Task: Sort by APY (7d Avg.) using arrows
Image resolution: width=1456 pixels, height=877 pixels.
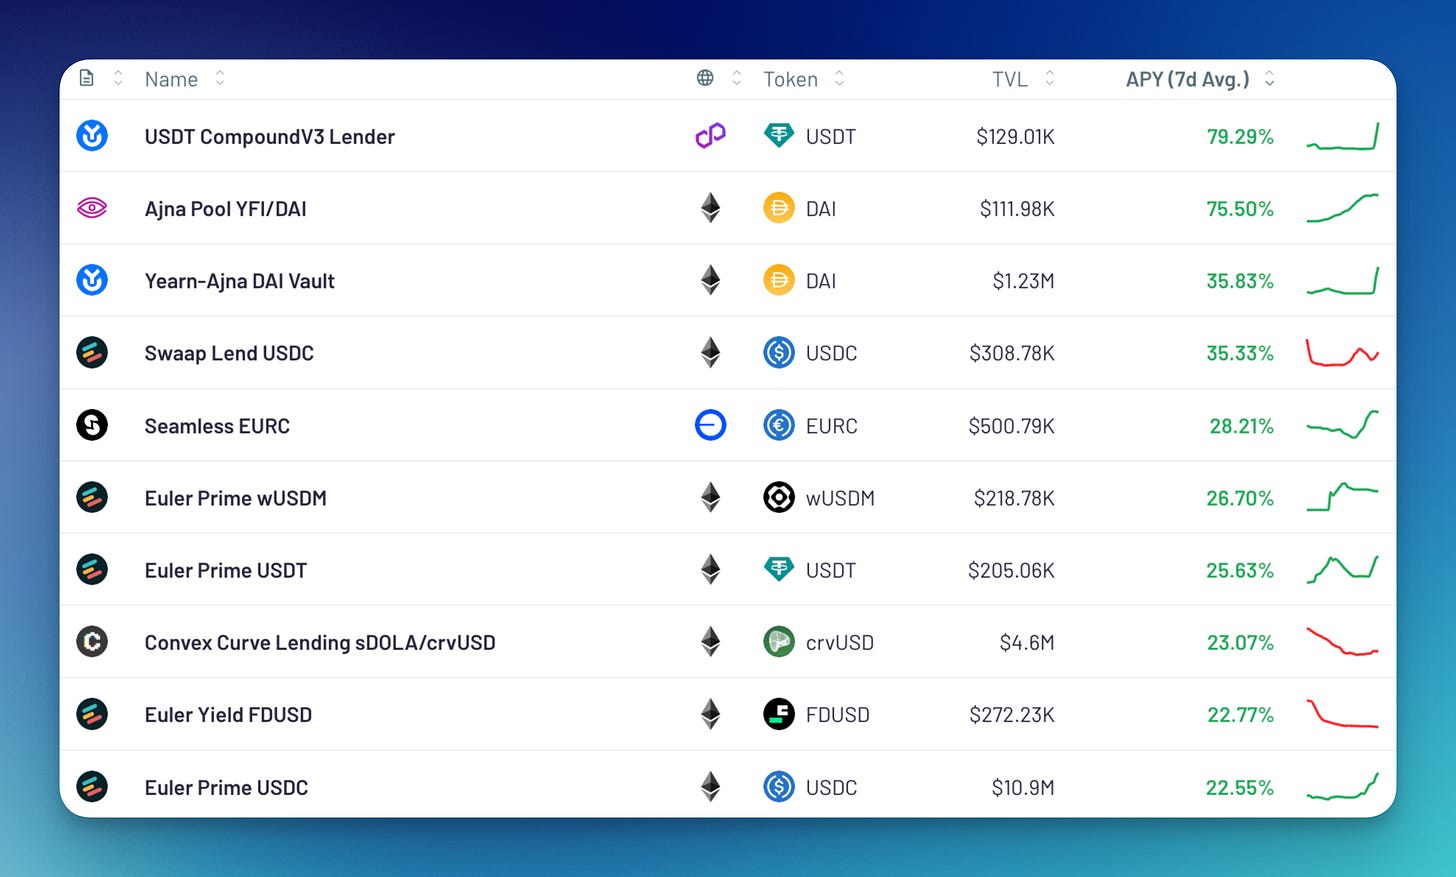Action: [x=1269, y=78]
